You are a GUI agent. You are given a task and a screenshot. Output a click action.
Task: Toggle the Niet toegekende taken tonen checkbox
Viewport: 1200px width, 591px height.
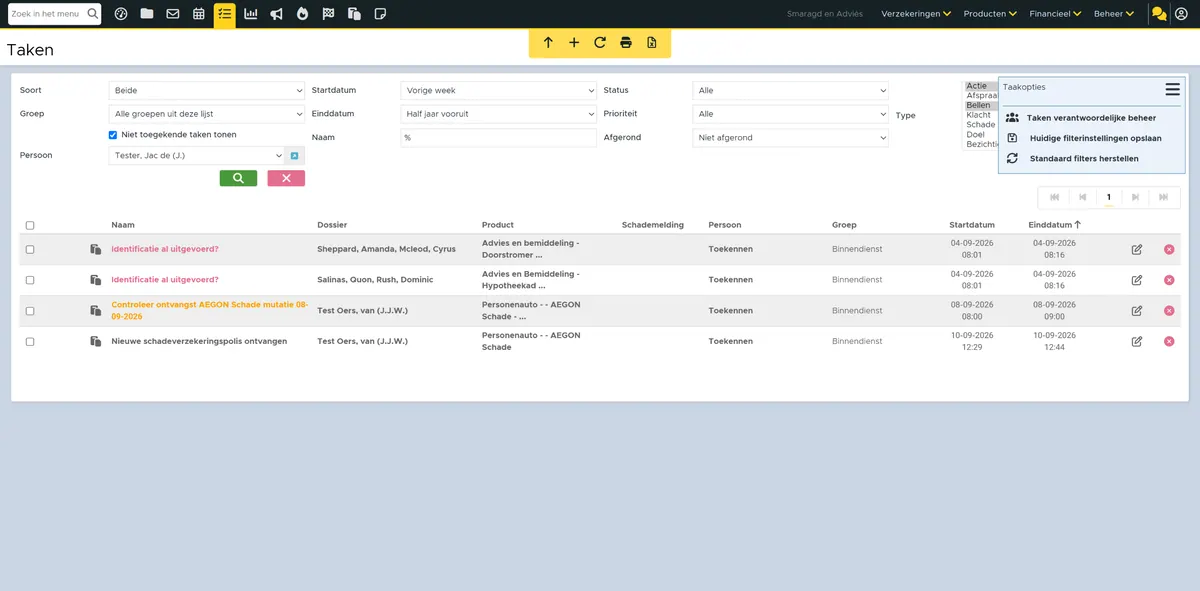113,135
